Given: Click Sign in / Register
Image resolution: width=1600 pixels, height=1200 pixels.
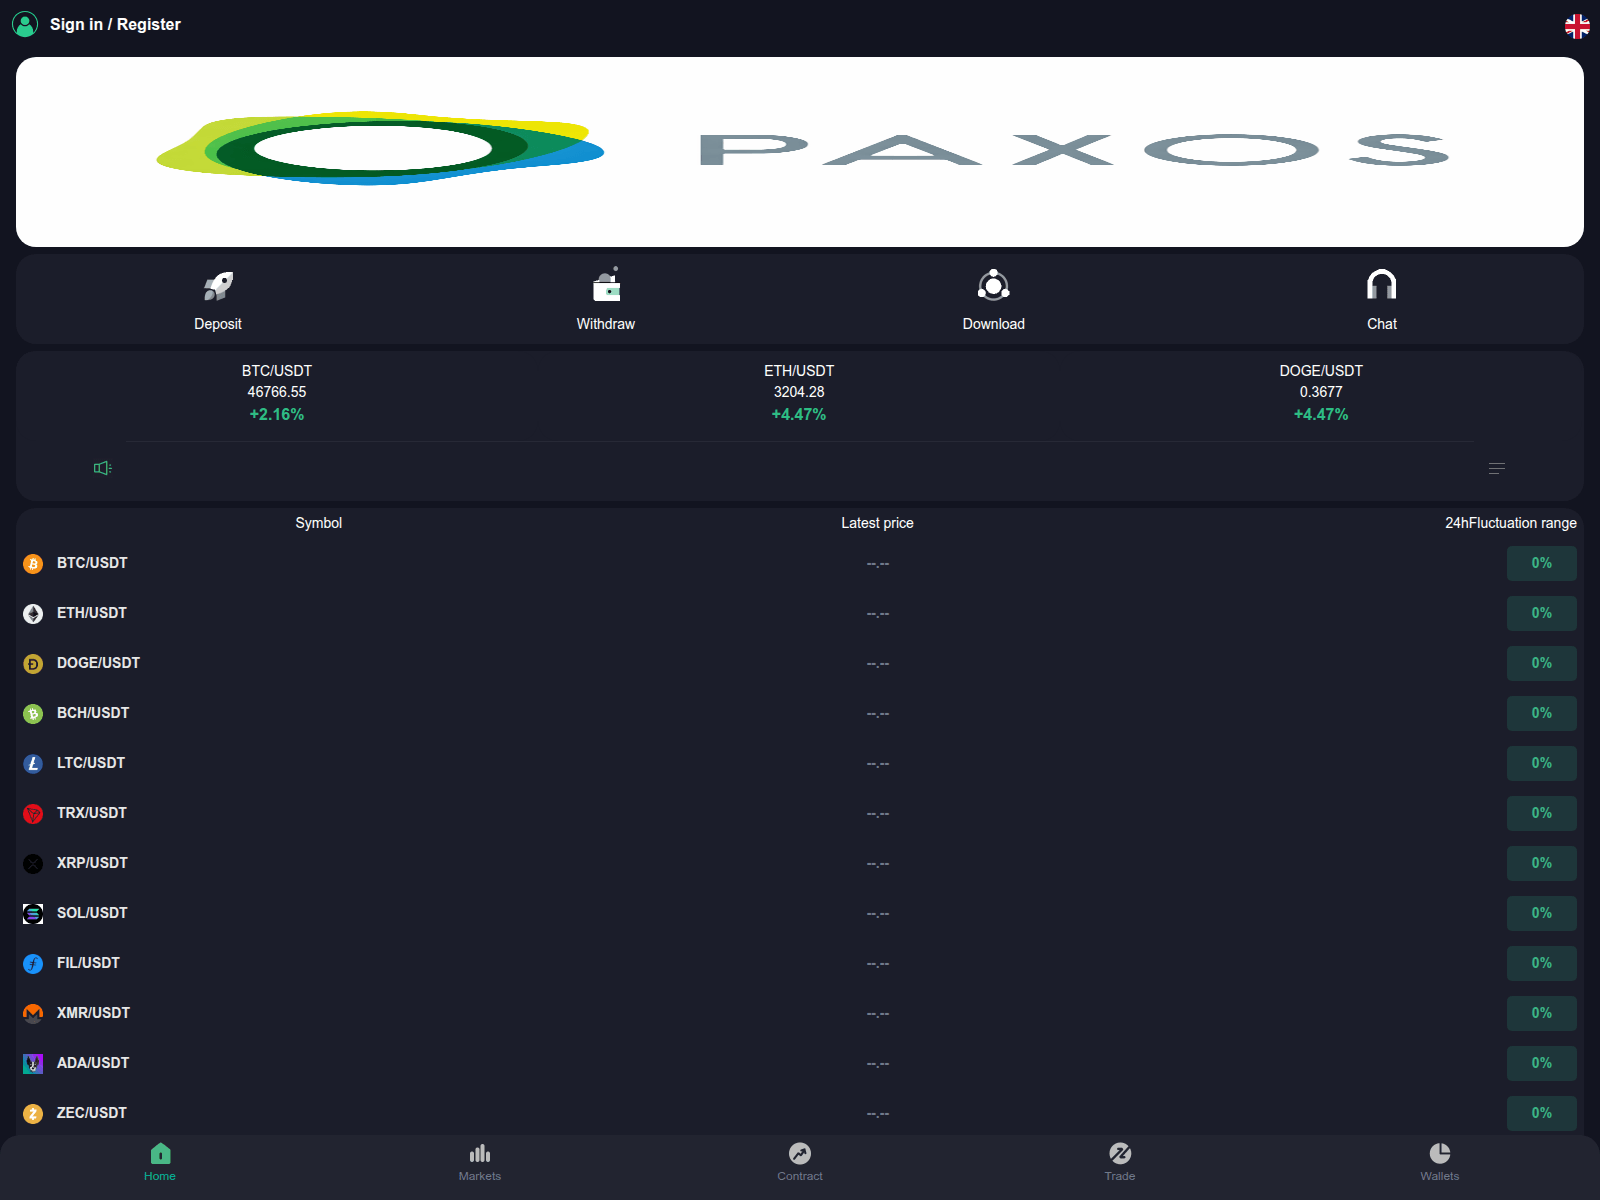Looking at the screenshot, I should click(x=115, y=24).
